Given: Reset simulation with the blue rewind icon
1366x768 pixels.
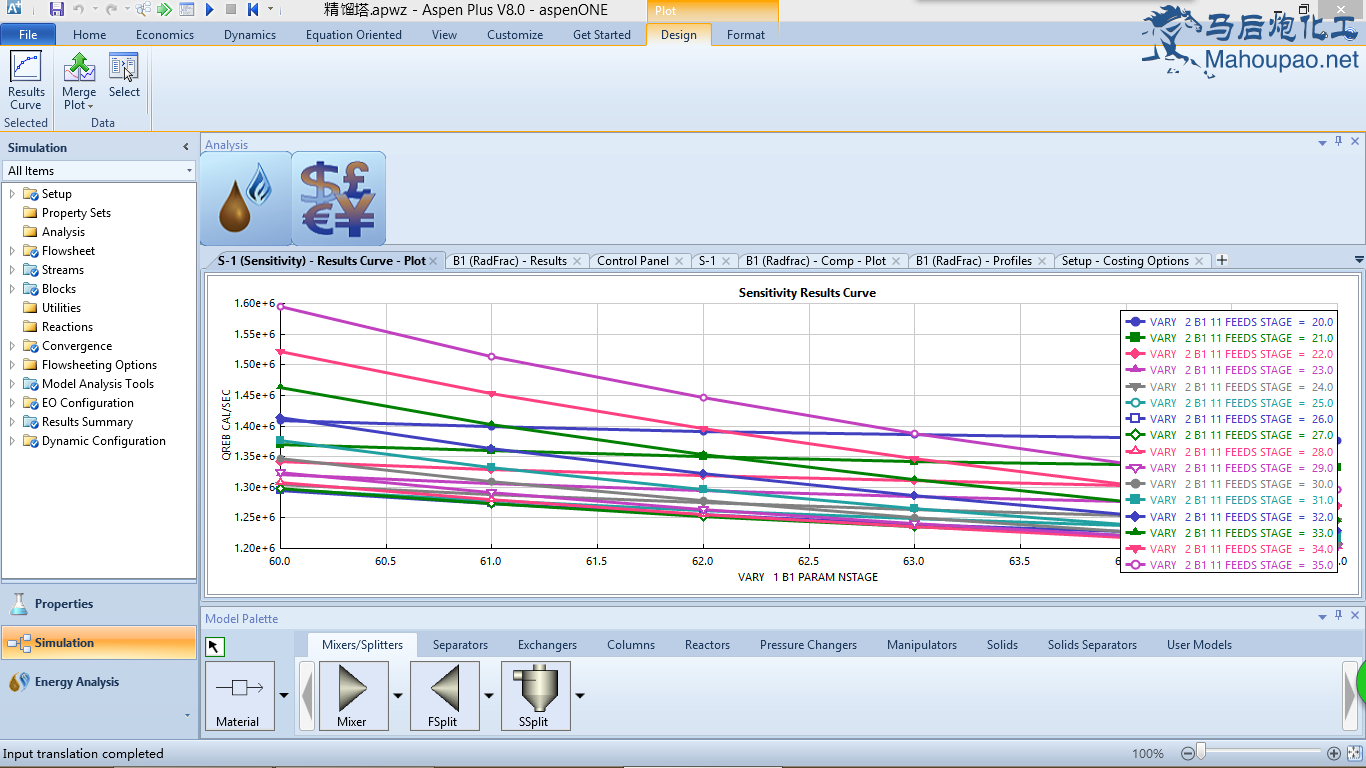Looking at the screenshot, I should click(x=253, y=10).
